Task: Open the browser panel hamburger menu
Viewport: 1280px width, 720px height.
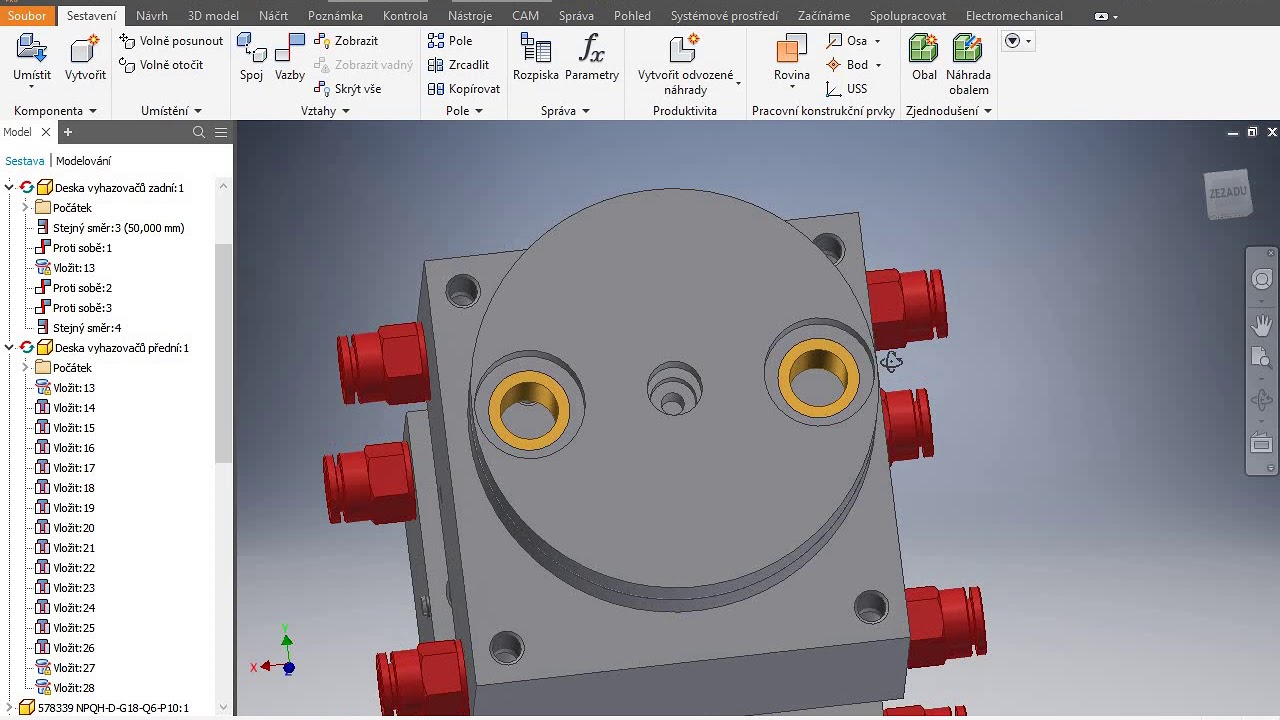Action: click(221, 132)
